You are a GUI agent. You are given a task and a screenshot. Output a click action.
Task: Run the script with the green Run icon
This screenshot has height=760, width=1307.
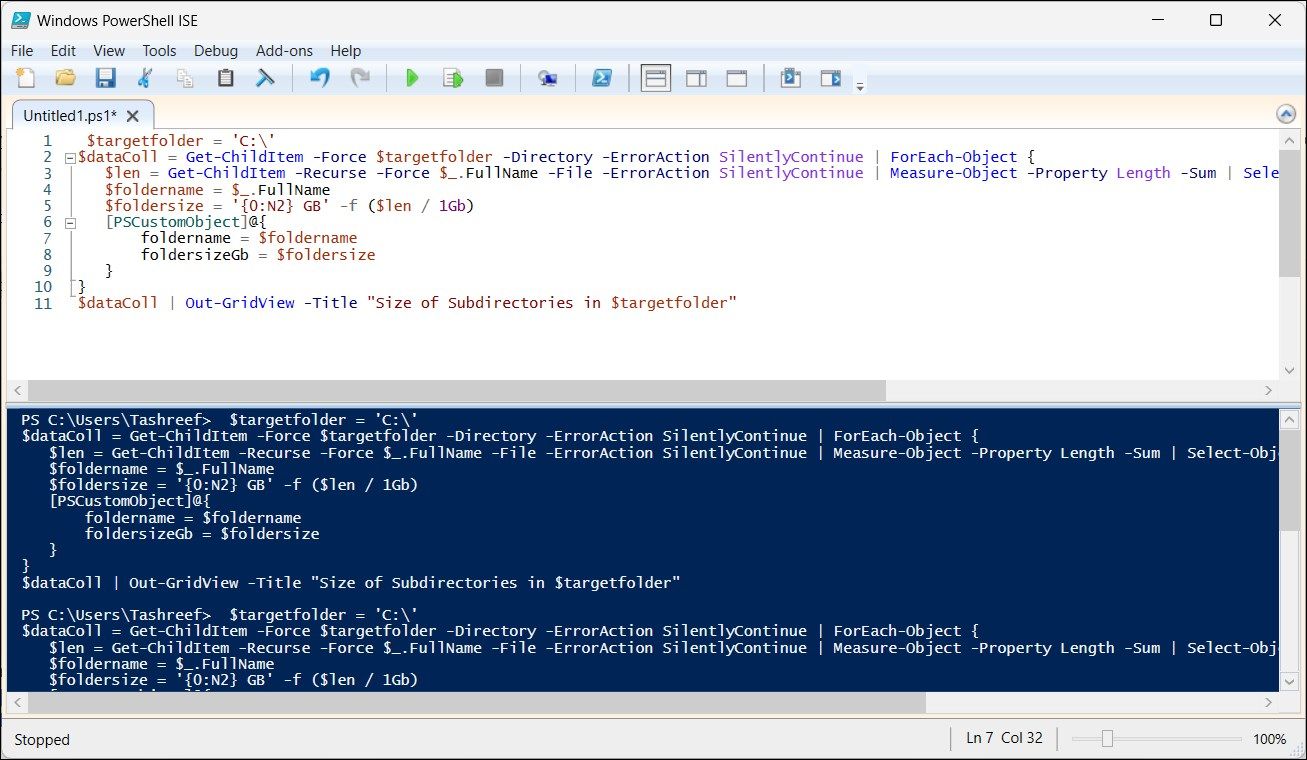point(412,77)
